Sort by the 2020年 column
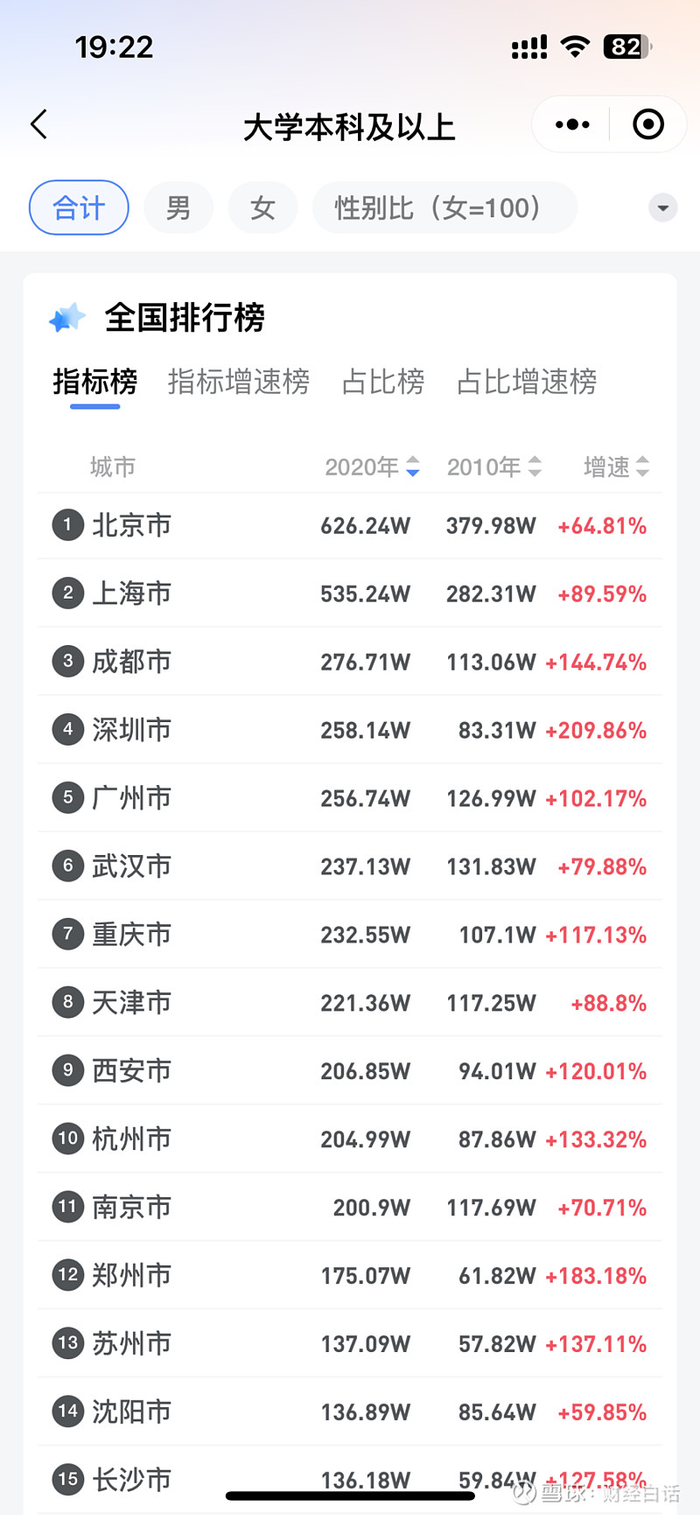Screen dimensions: 700x1515 tap(372, 467)
